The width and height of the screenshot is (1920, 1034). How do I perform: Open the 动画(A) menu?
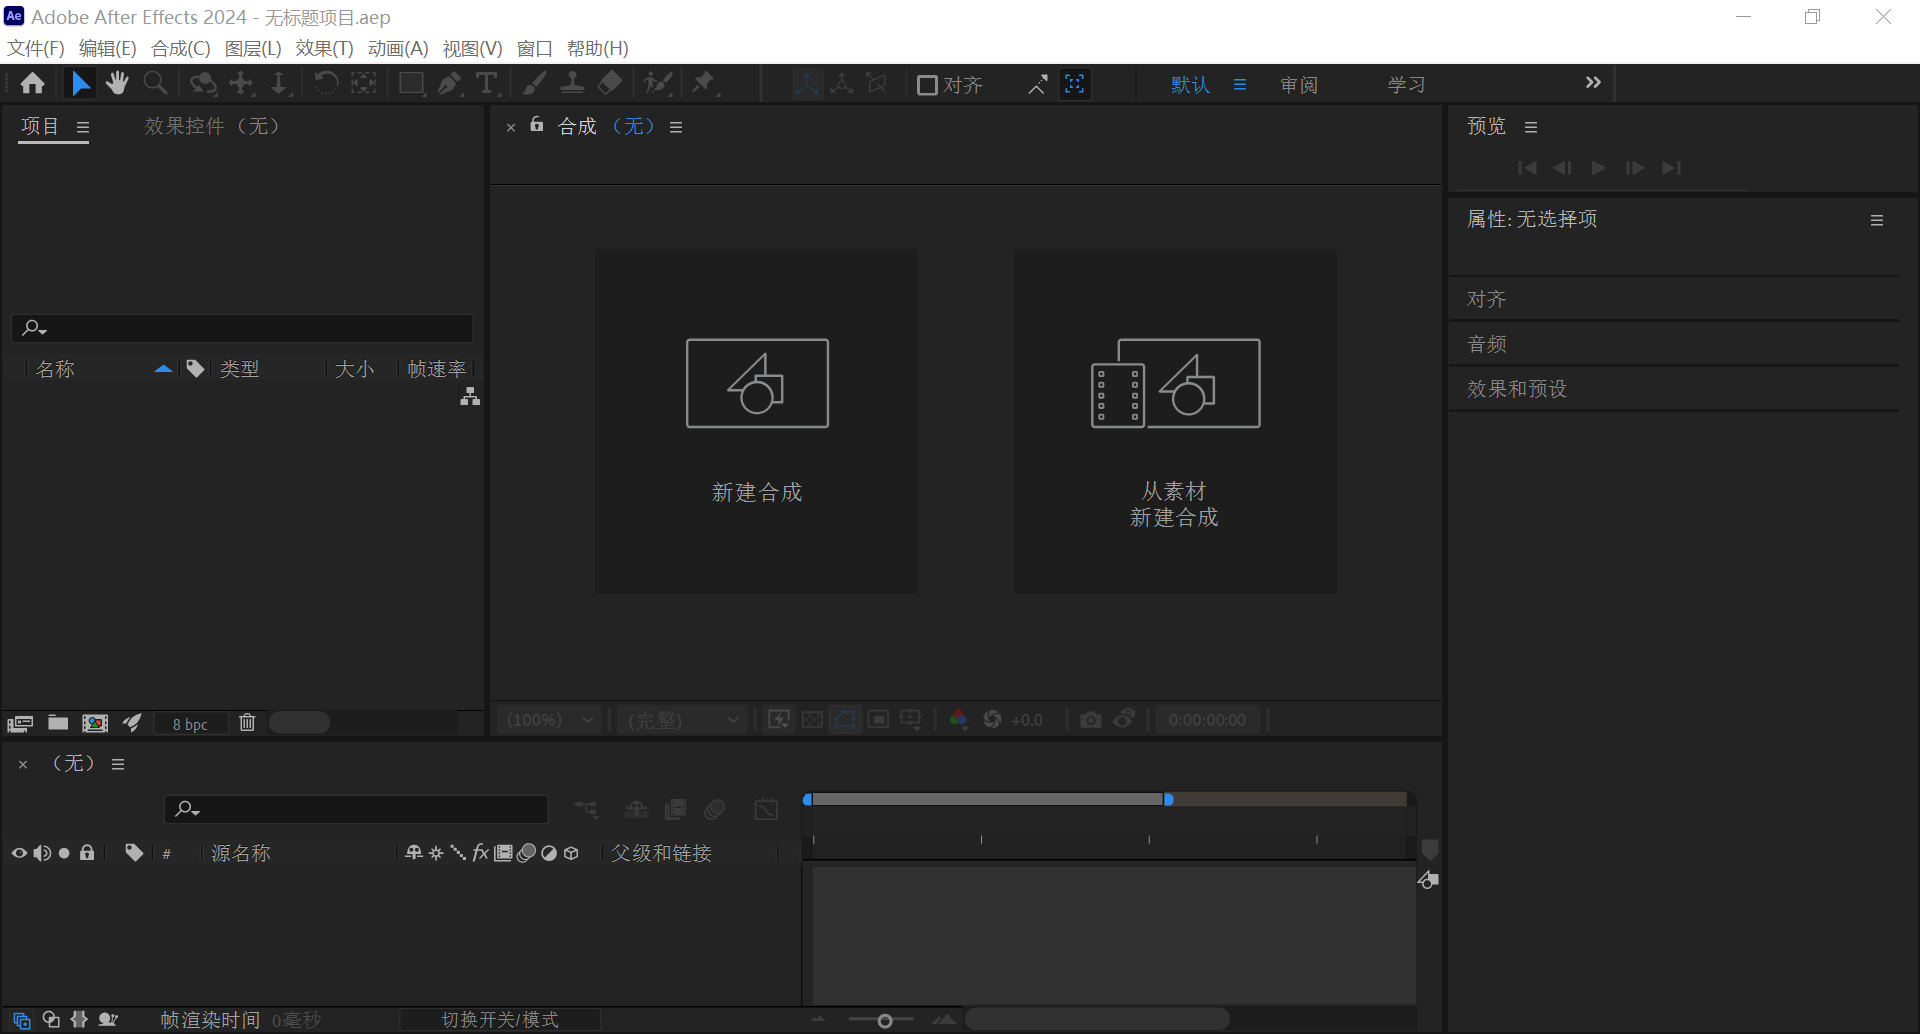[x=398, y=48]
